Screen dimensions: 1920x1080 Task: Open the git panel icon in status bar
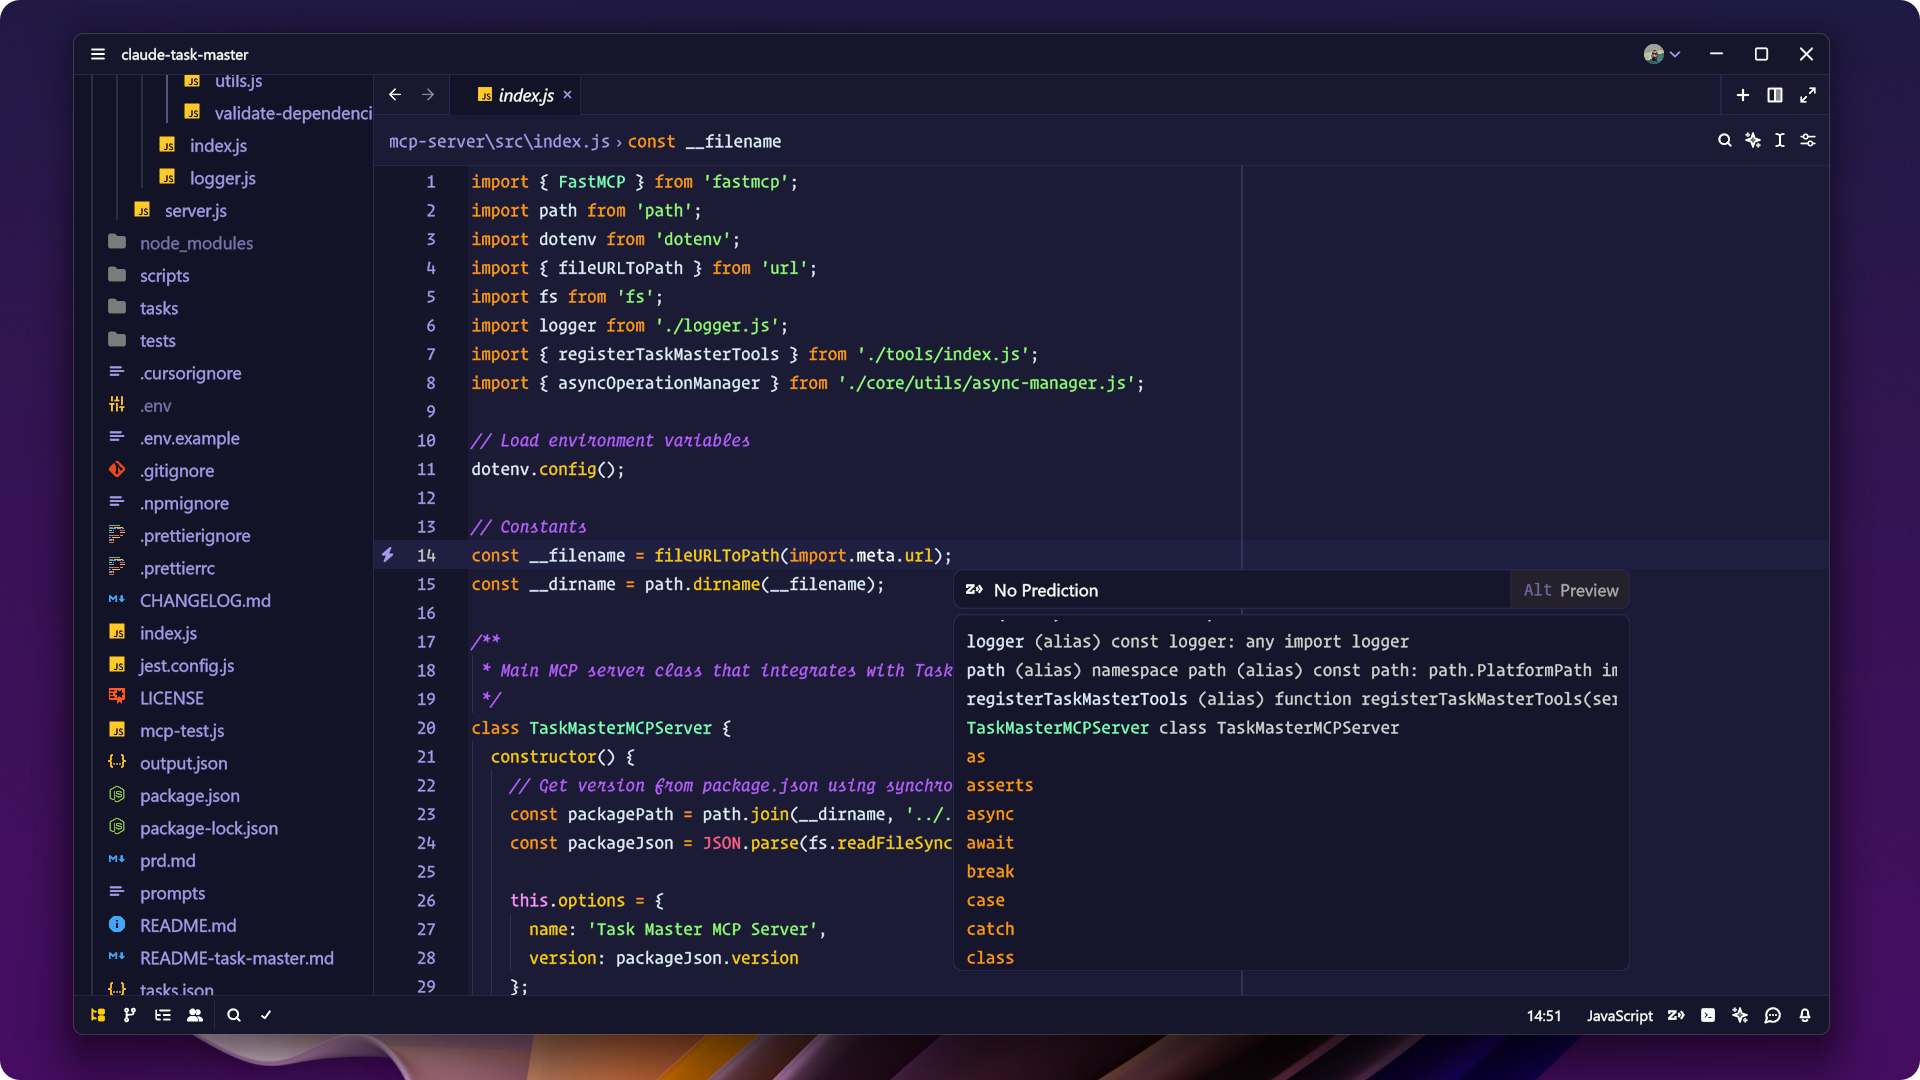tap(130, 1015)
